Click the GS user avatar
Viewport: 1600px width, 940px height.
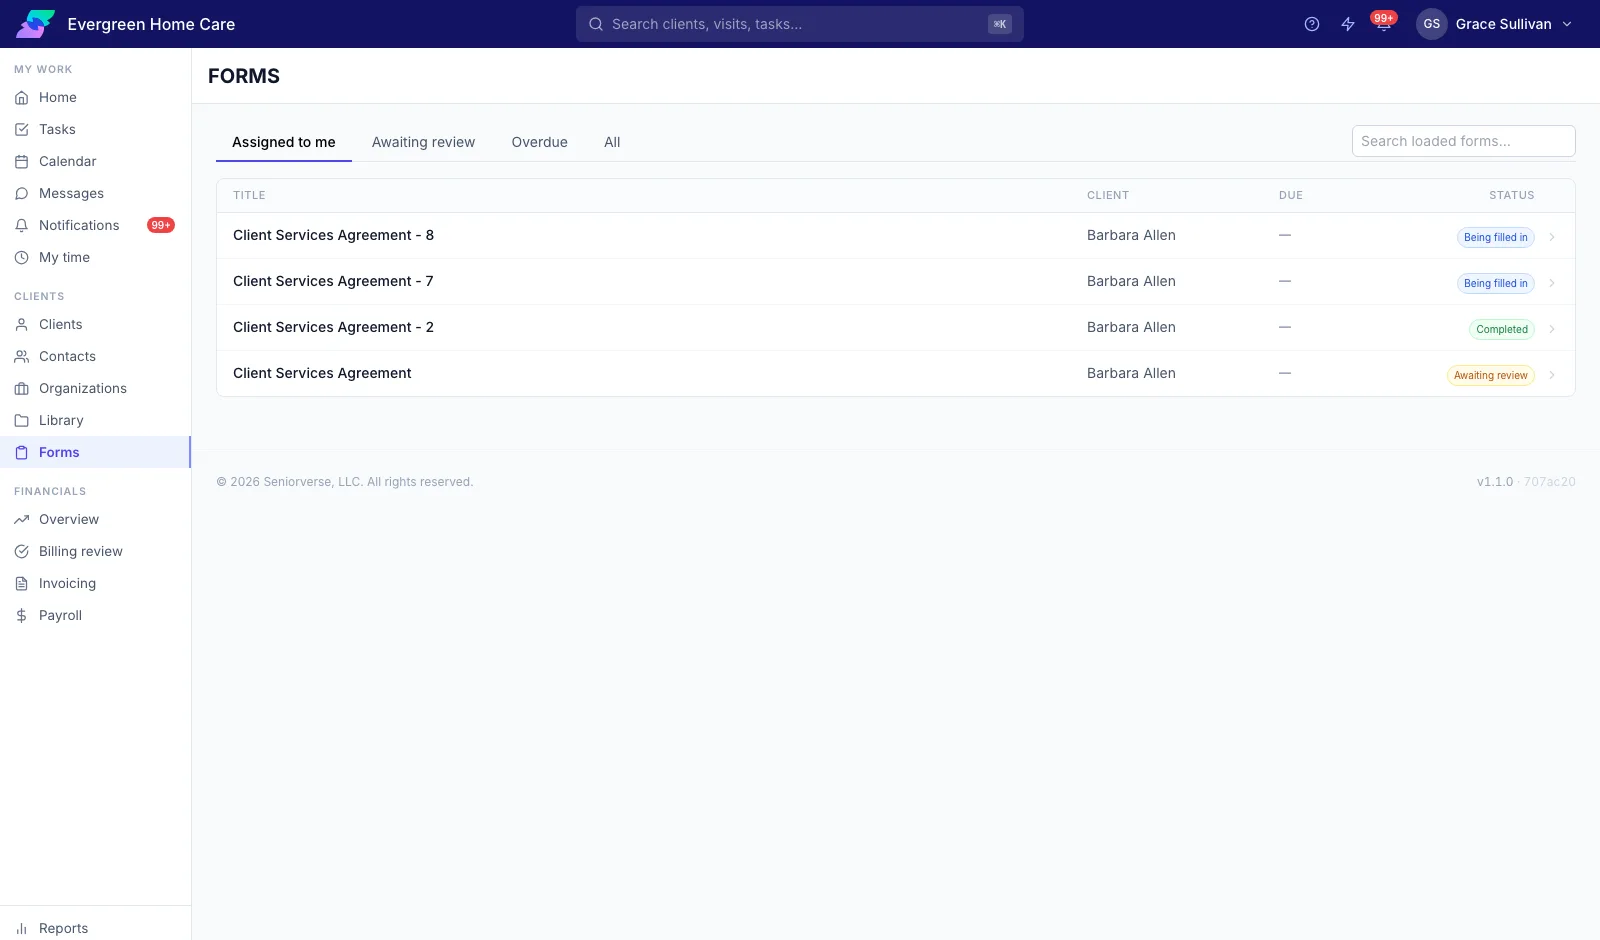1432,24
